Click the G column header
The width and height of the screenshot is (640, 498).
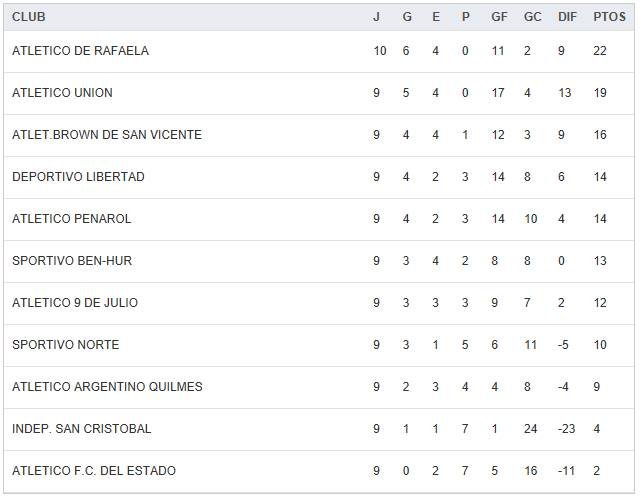[406, 17]
